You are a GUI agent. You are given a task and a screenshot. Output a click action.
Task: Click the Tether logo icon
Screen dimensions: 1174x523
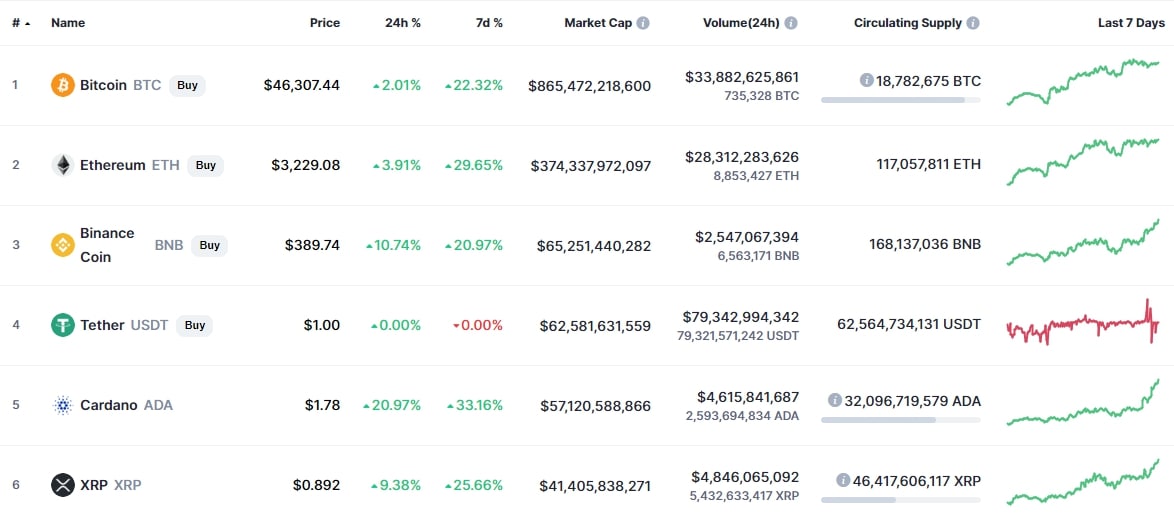click(63, 325)
